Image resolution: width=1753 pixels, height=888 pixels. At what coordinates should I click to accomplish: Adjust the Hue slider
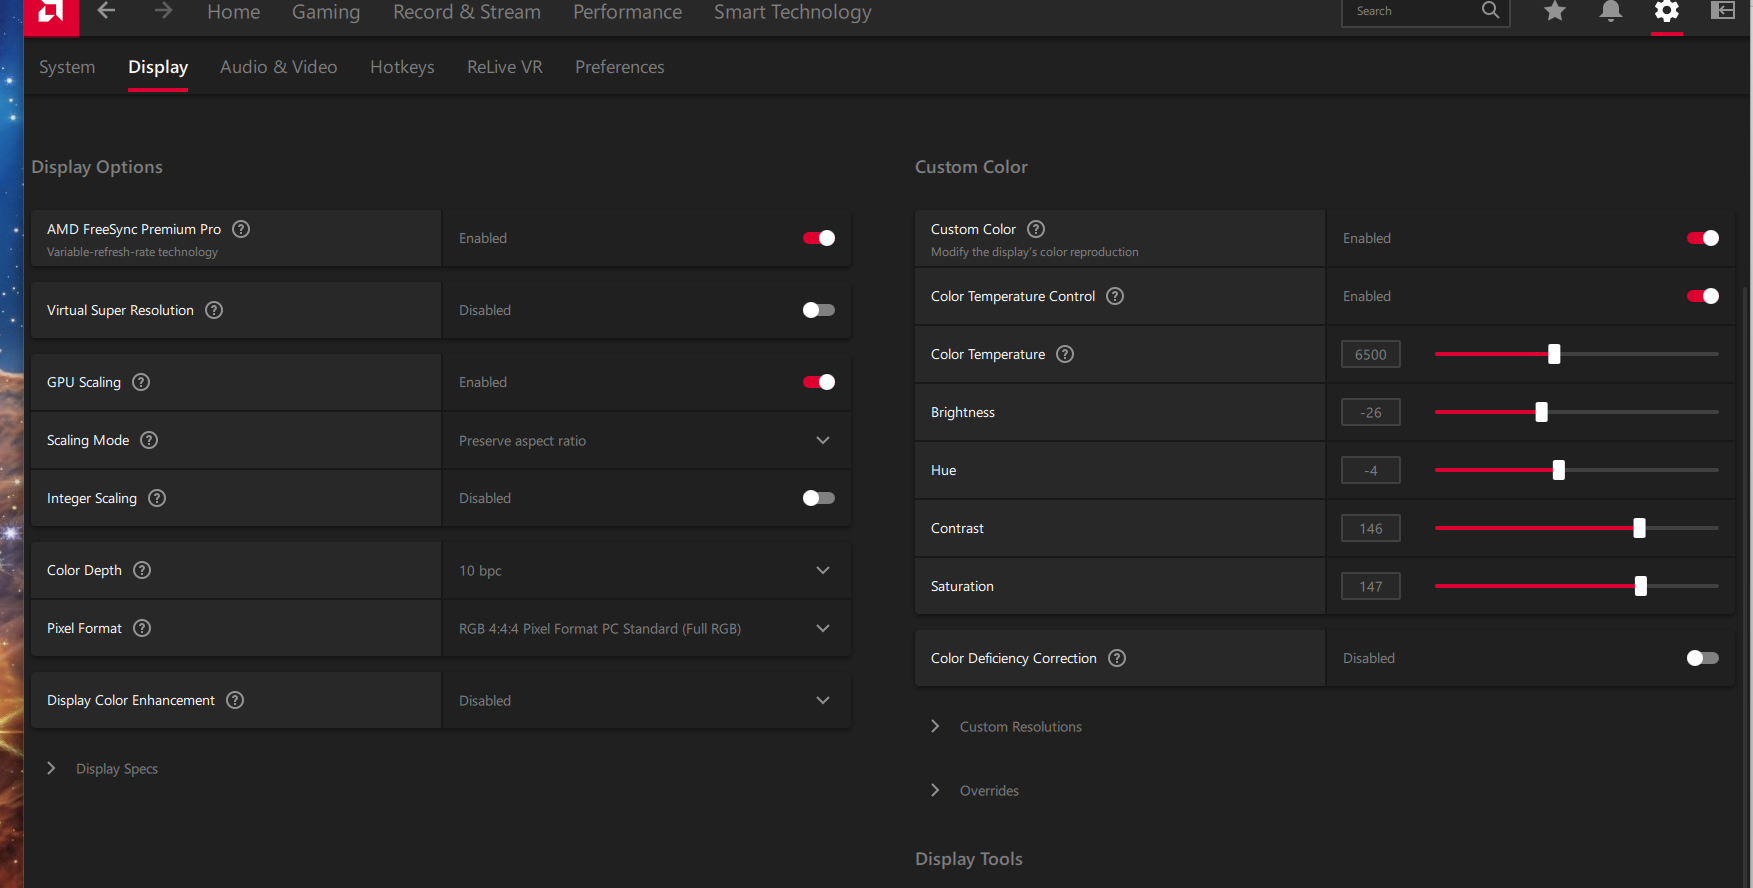point(1577,470)
